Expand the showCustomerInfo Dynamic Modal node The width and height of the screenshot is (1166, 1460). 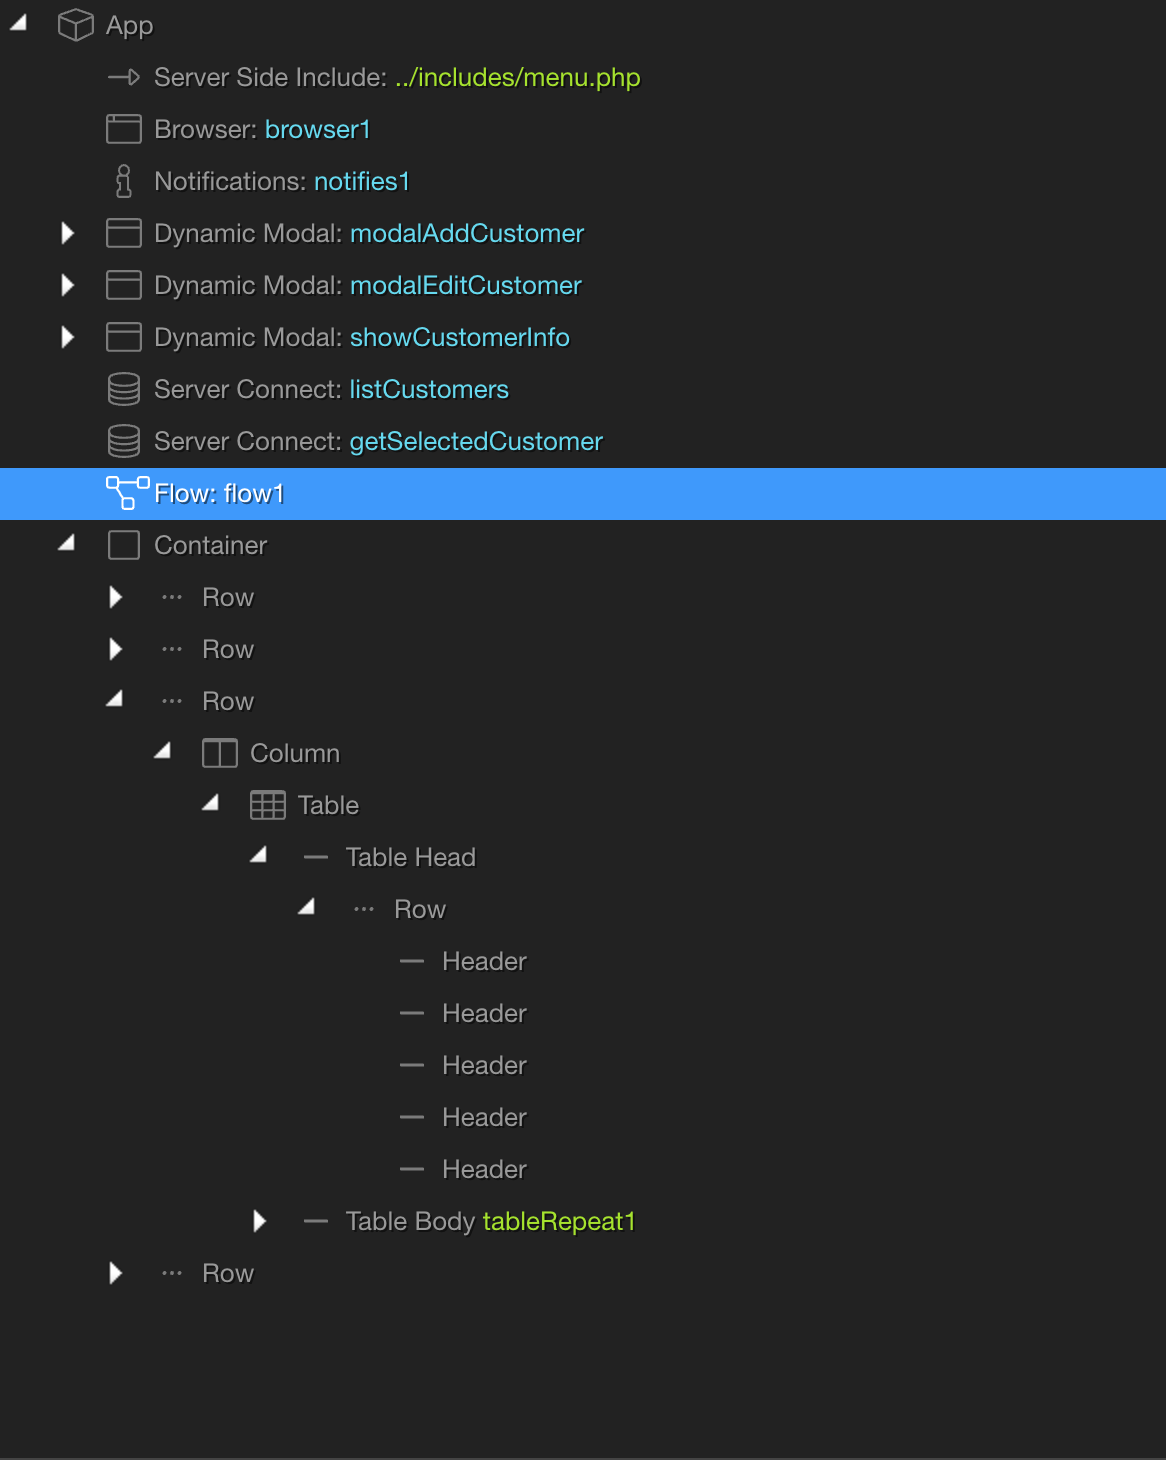(x=67, y=337)
